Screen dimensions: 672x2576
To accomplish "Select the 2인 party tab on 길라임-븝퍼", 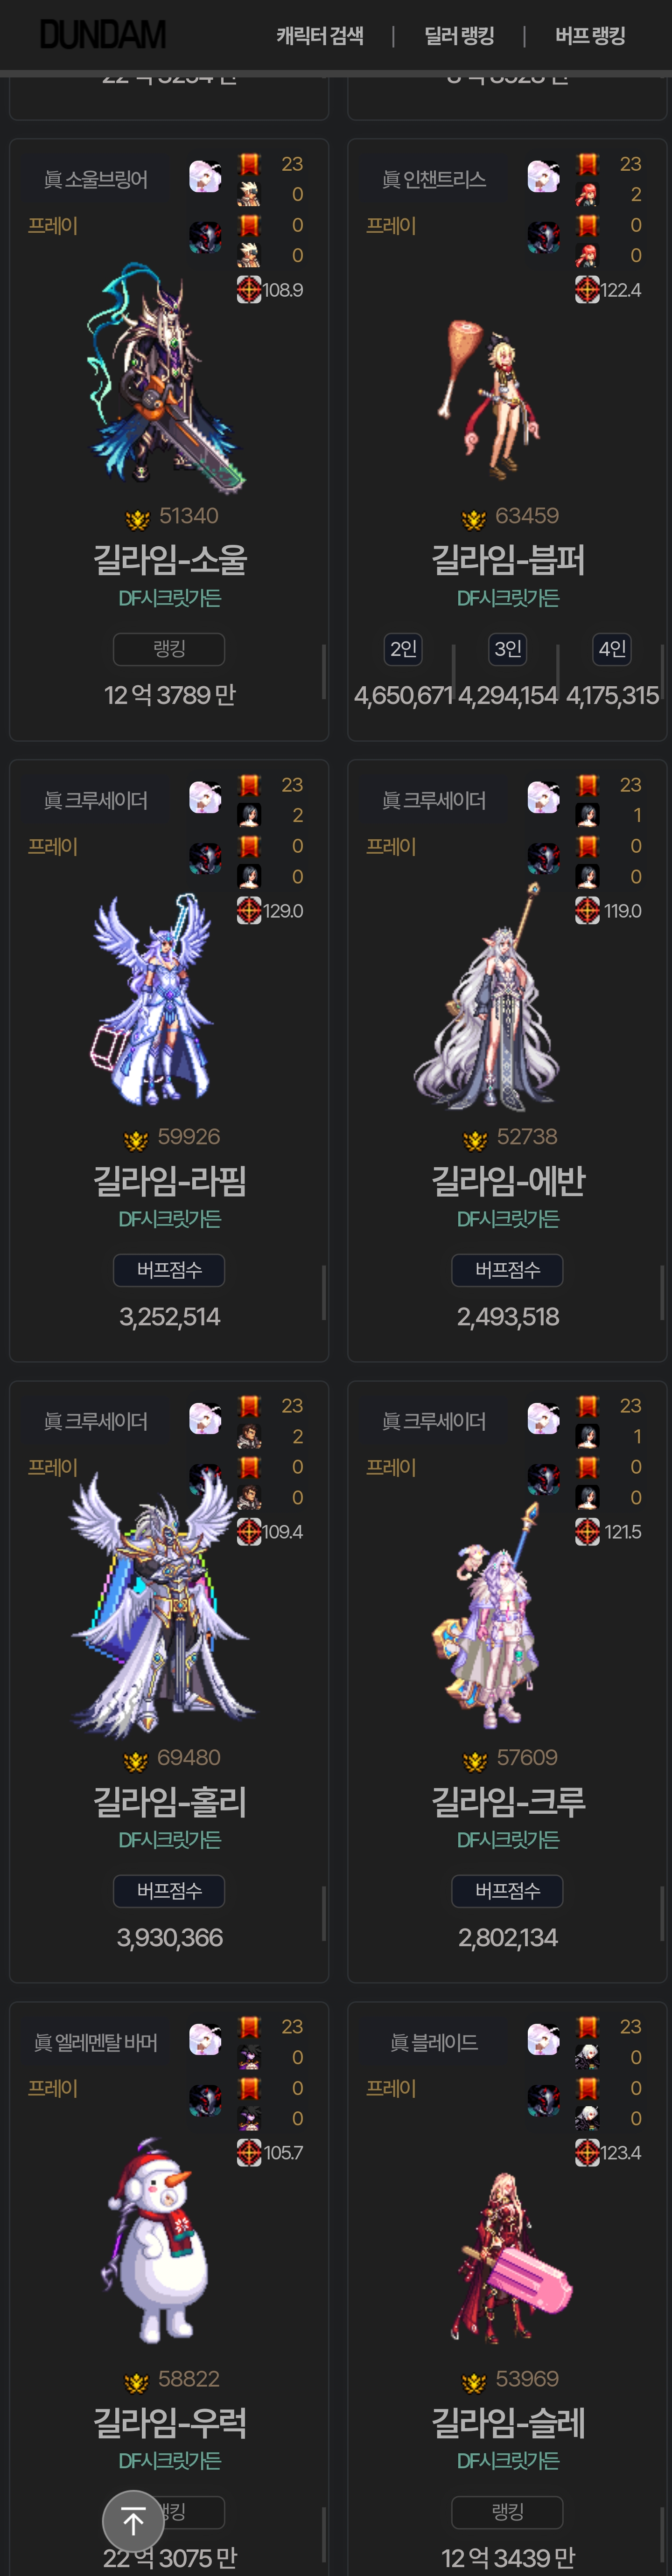I will point(404,649).
